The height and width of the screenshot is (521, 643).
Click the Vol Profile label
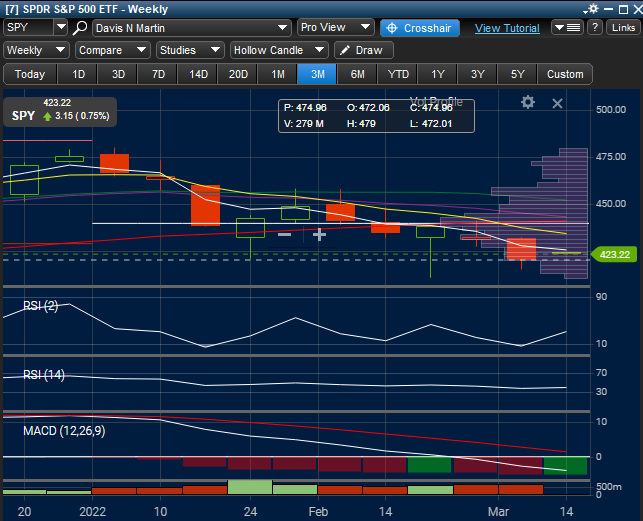436,101
